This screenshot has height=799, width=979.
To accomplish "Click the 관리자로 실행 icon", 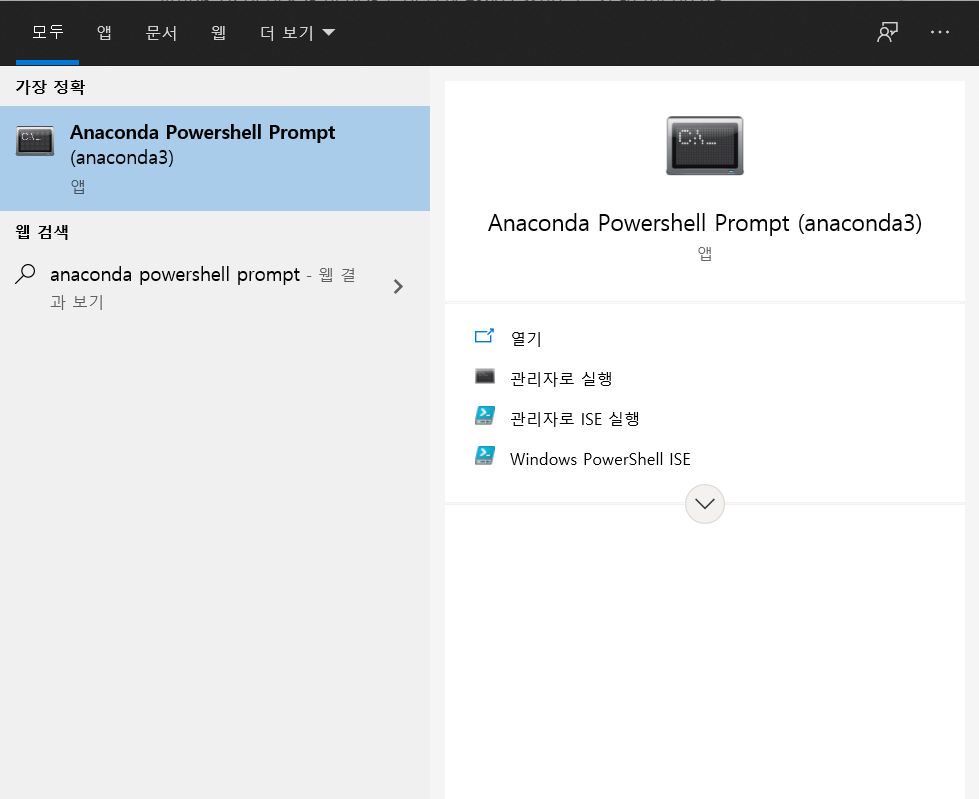I will pos(485,377).
